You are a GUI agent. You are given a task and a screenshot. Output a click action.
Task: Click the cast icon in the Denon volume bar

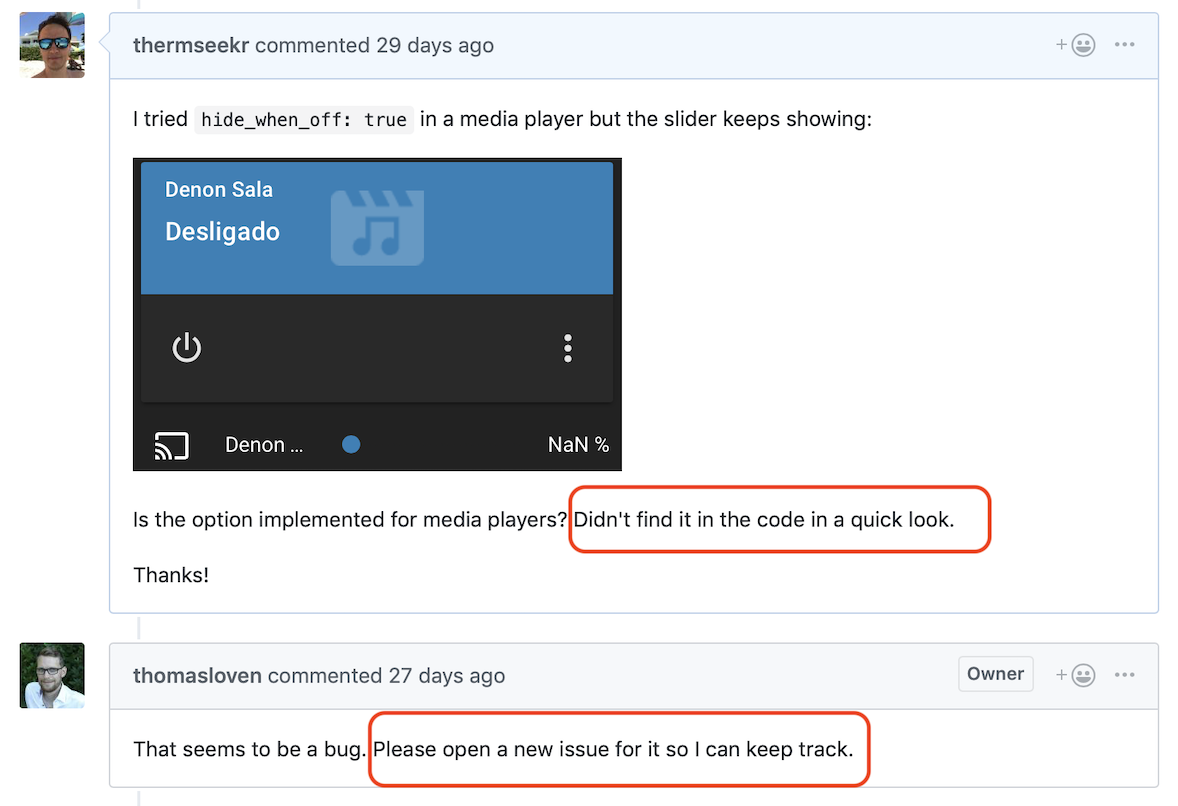point(171,444)
